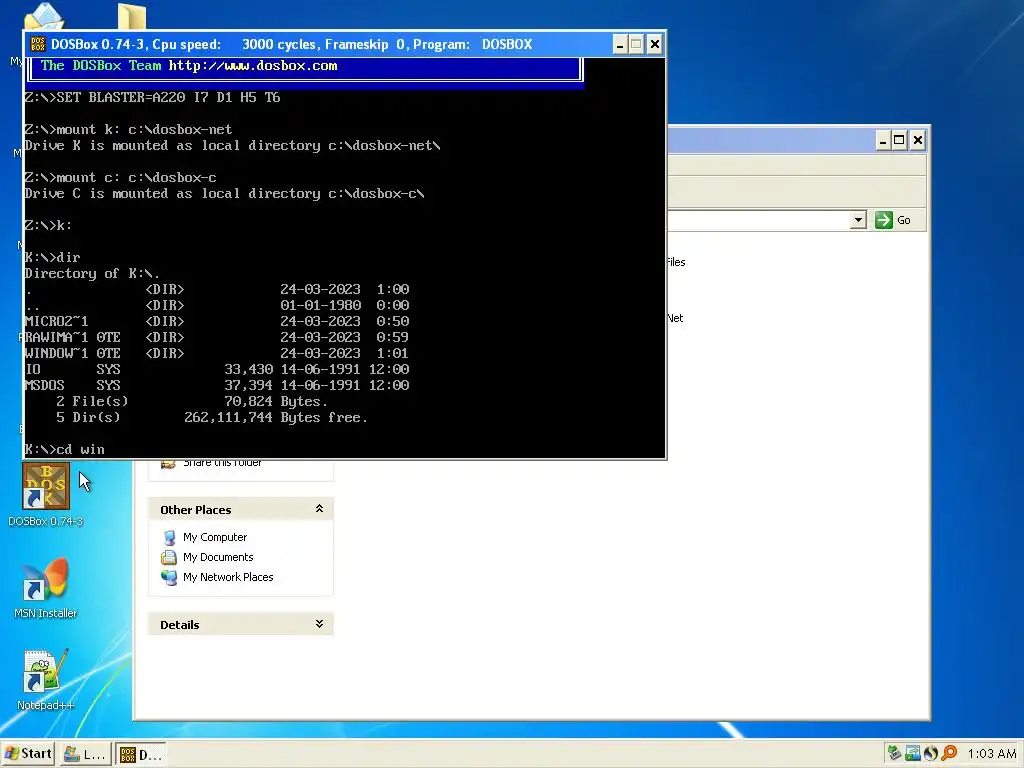Click the DOSBox window title bar icon
This screenshot has height=768, width=1024.
[38, 44]
